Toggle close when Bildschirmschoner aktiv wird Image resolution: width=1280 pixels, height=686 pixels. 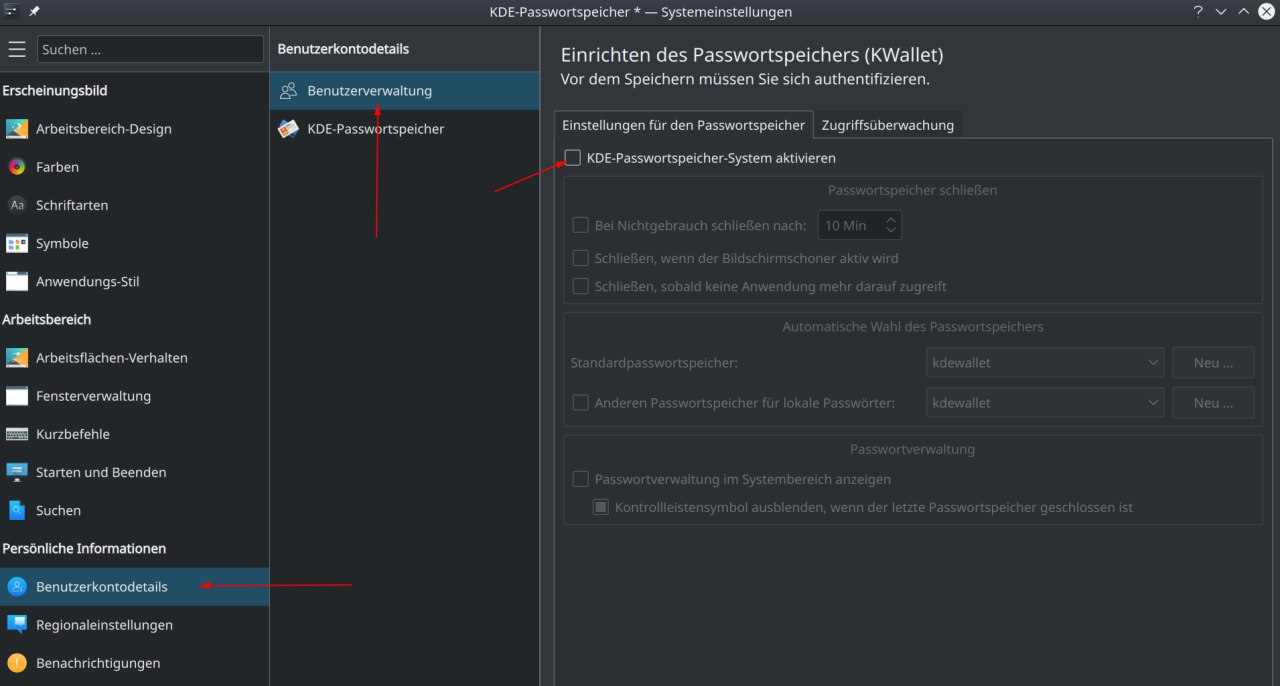coord(580,258)
